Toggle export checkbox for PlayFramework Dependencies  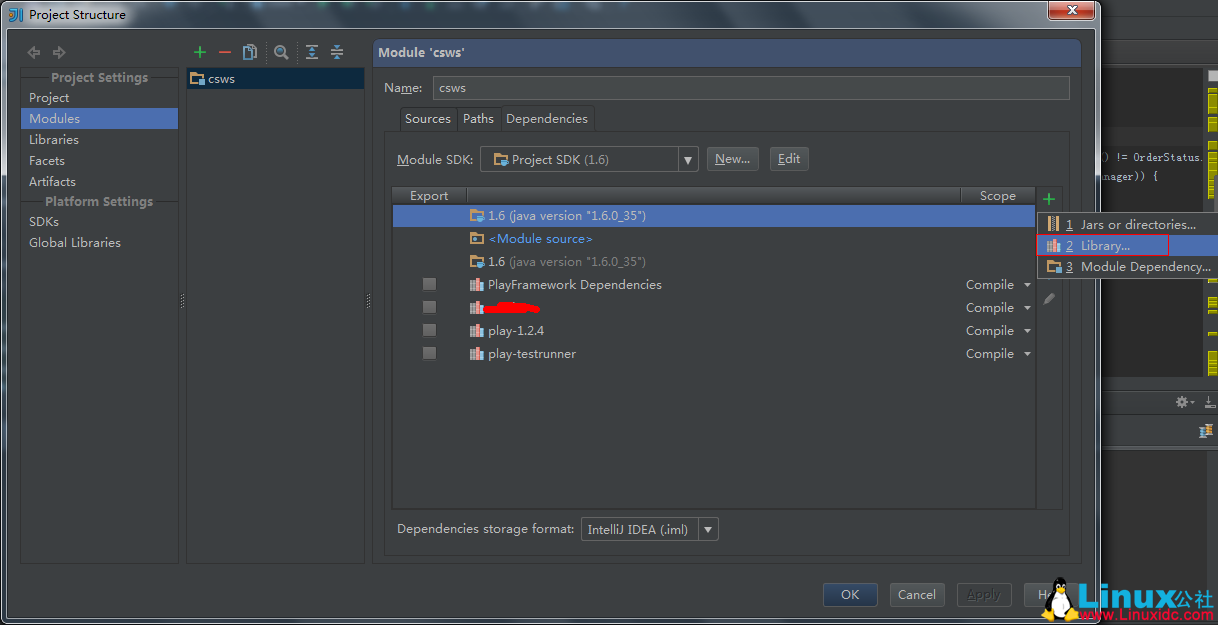point(429,285)
